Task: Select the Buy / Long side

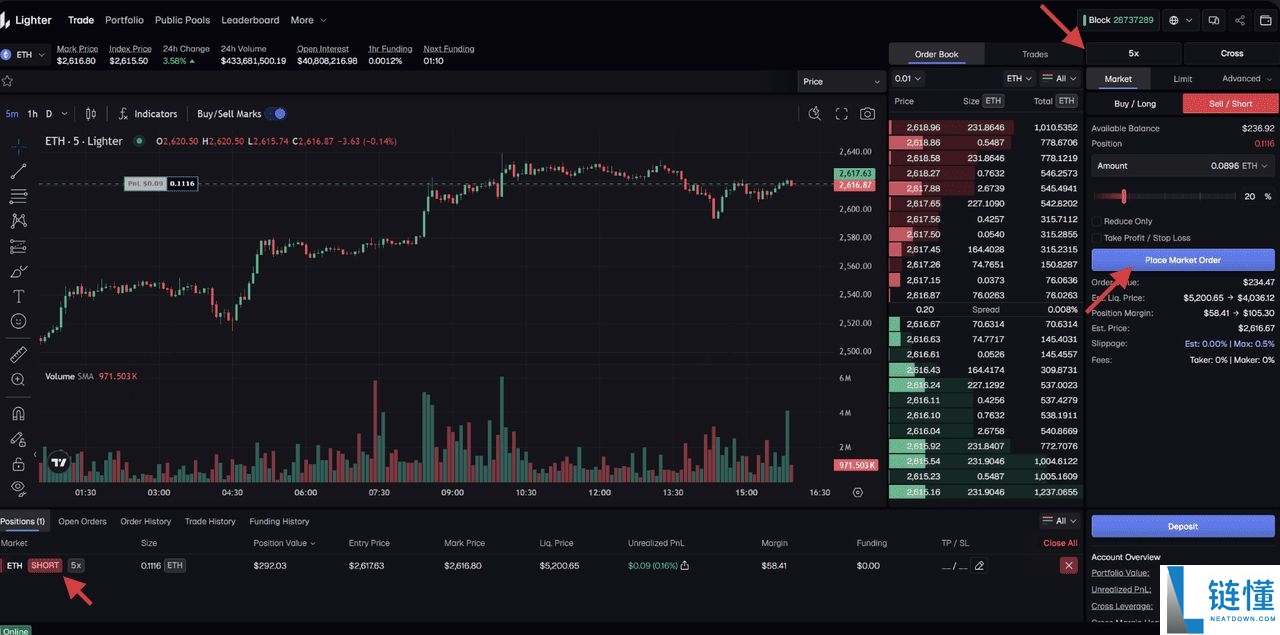Action: (1135, 103)
